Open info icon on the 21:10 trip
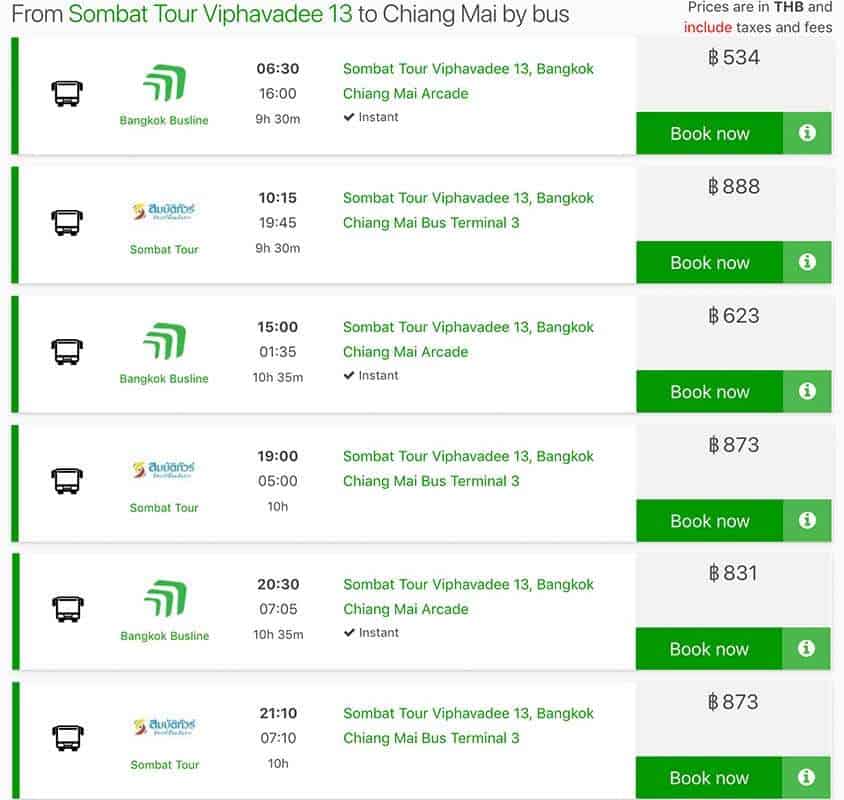 (807, 777)
